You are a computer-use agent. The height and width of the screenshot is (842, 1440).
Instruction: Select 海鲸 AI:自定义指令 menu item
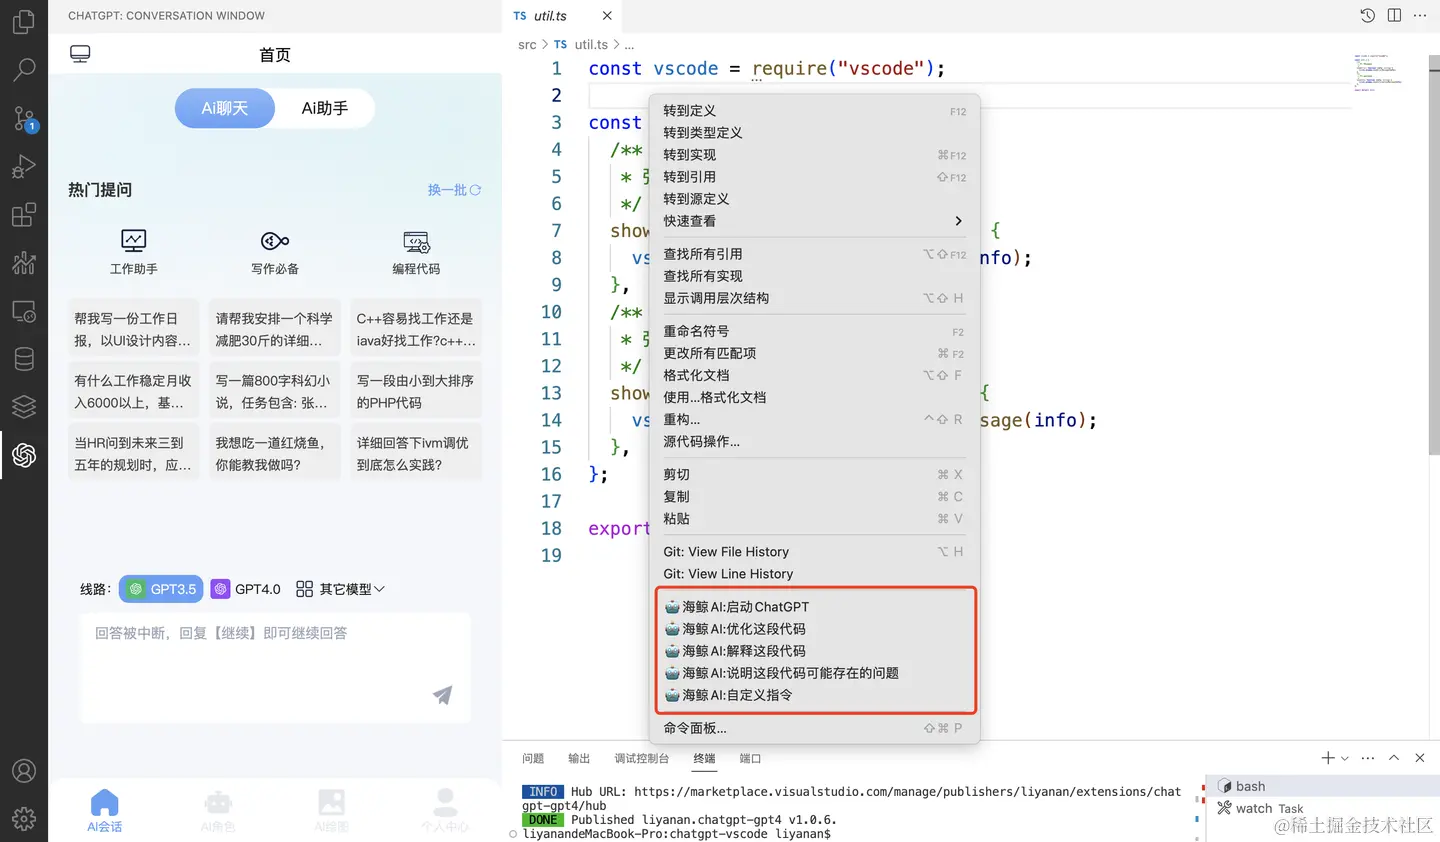(x=814, y=695)
